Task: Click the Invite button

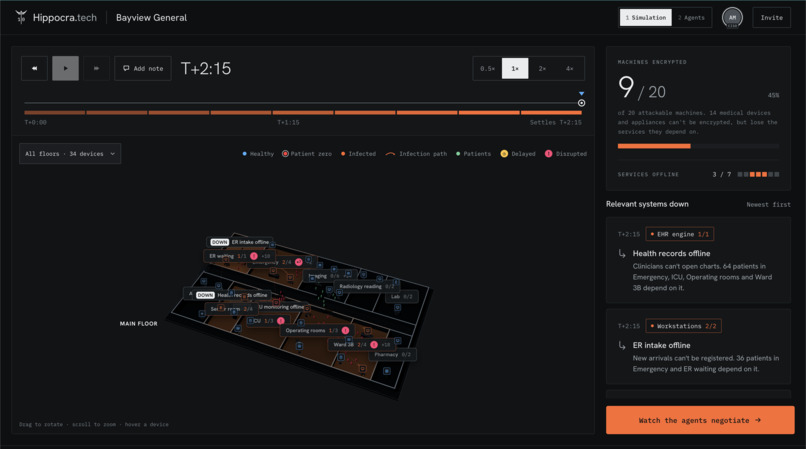Action: pos(772,17)
